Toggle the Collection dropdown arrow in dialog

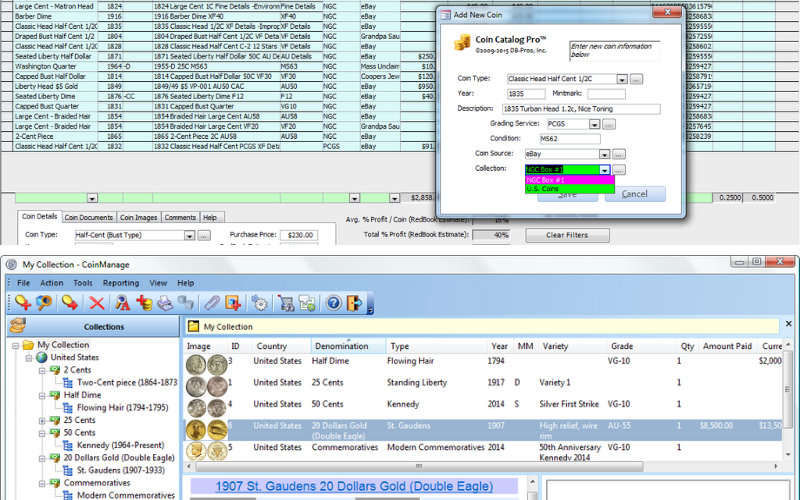click(604, 169)
